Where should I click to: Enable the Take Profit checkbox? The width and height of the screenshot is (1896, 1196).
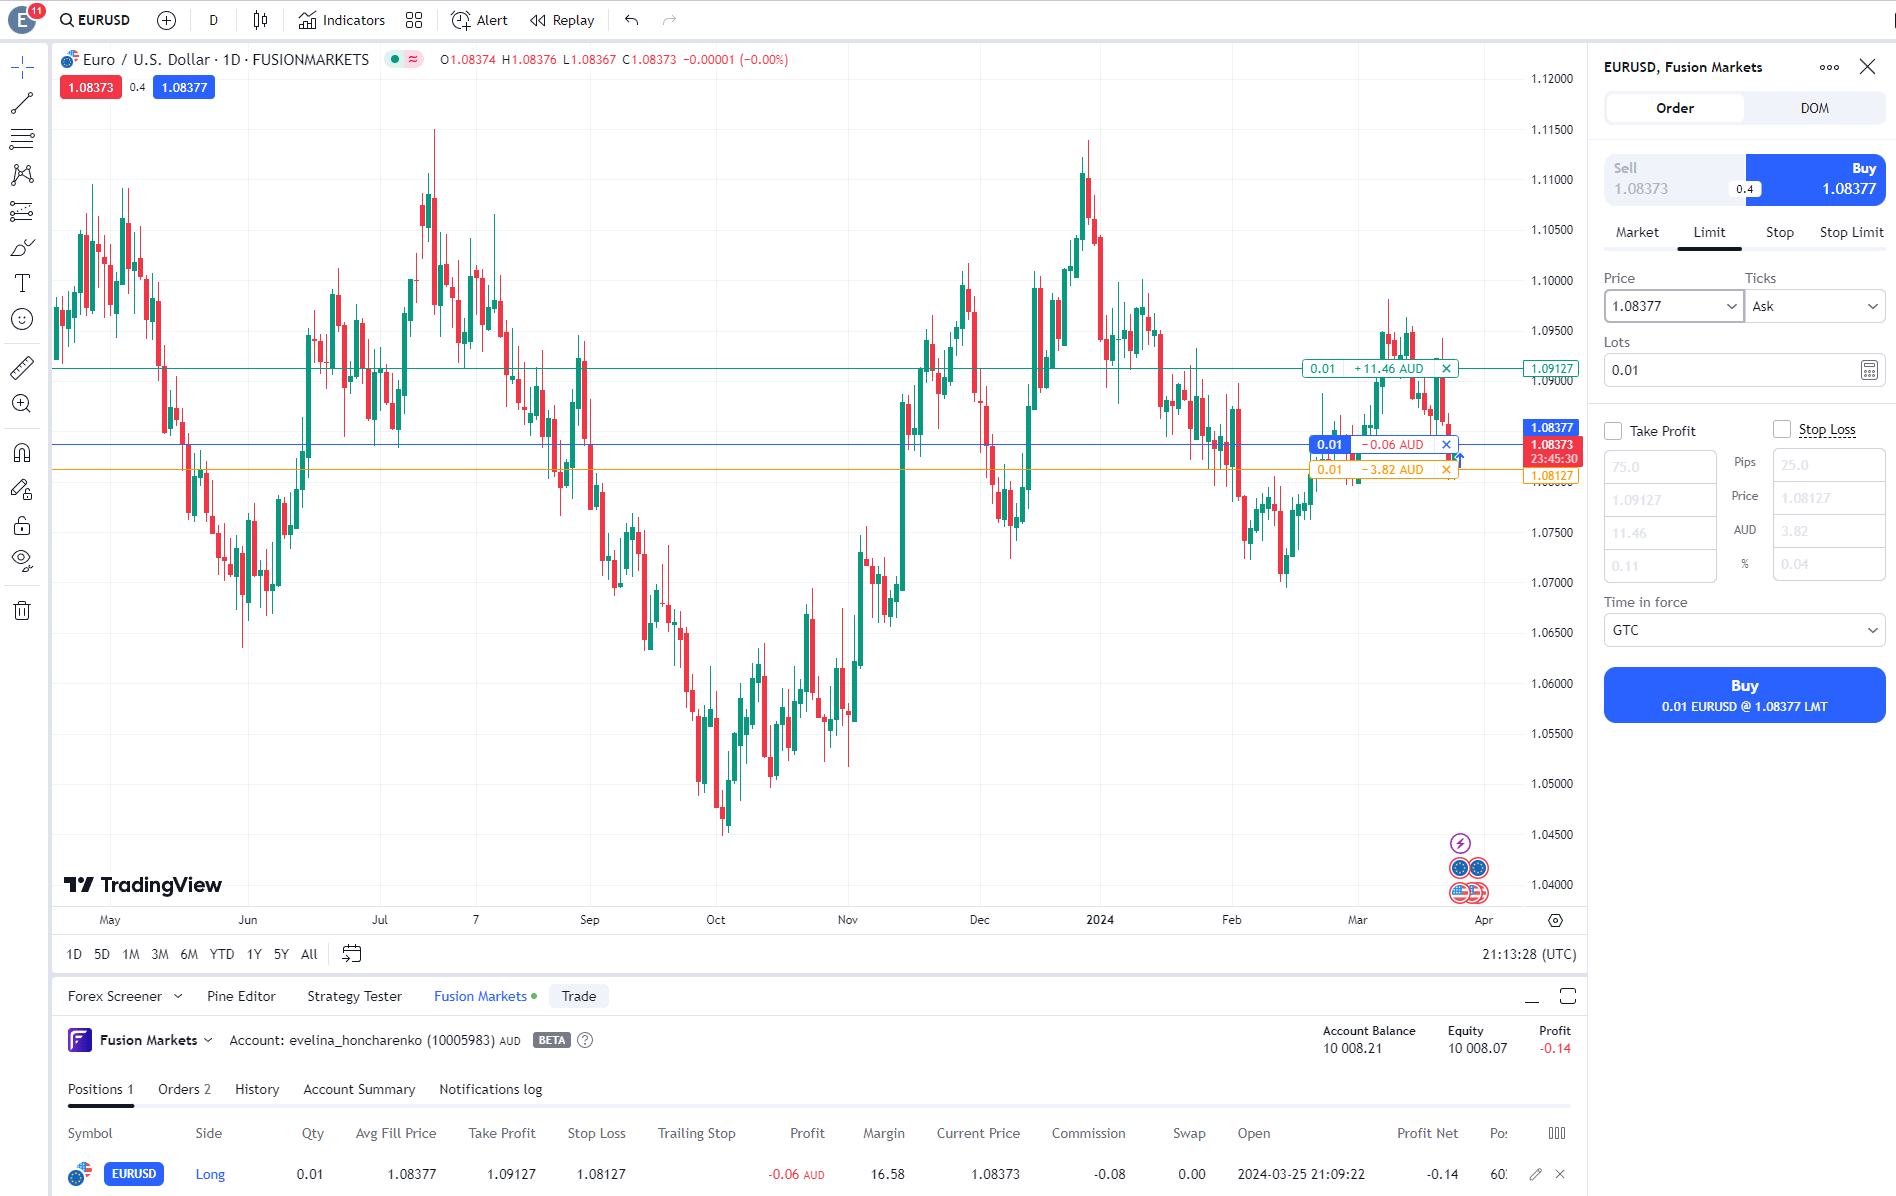[x=1613, y=431]
